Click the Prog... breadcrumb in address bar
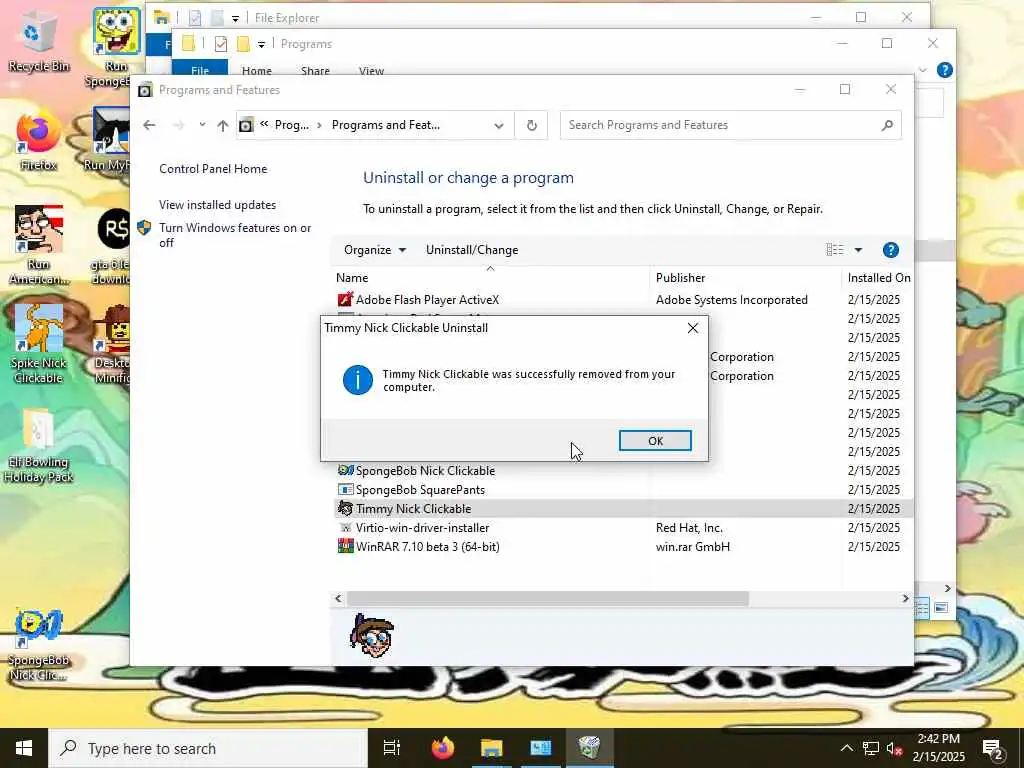 [x=292, y=125]
